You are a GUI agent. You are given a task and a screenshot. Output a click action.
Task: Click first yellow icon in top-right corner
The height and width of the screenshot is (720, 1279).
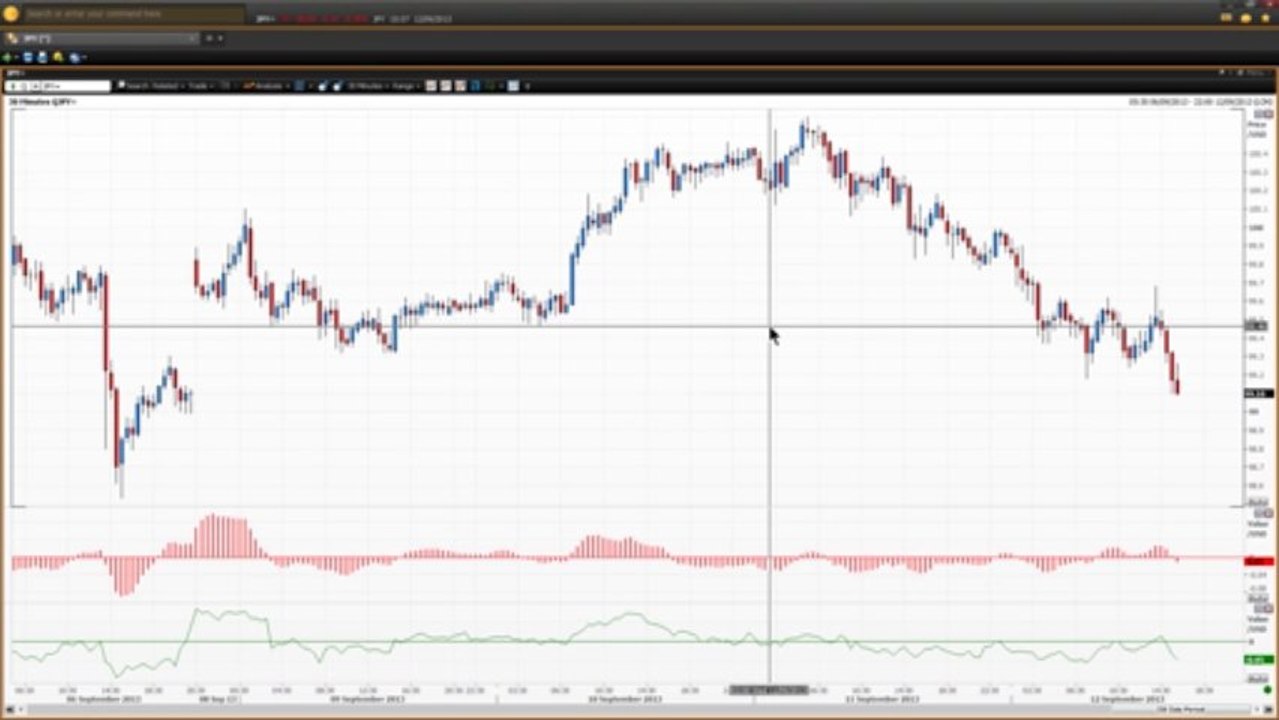point(1228,17)
